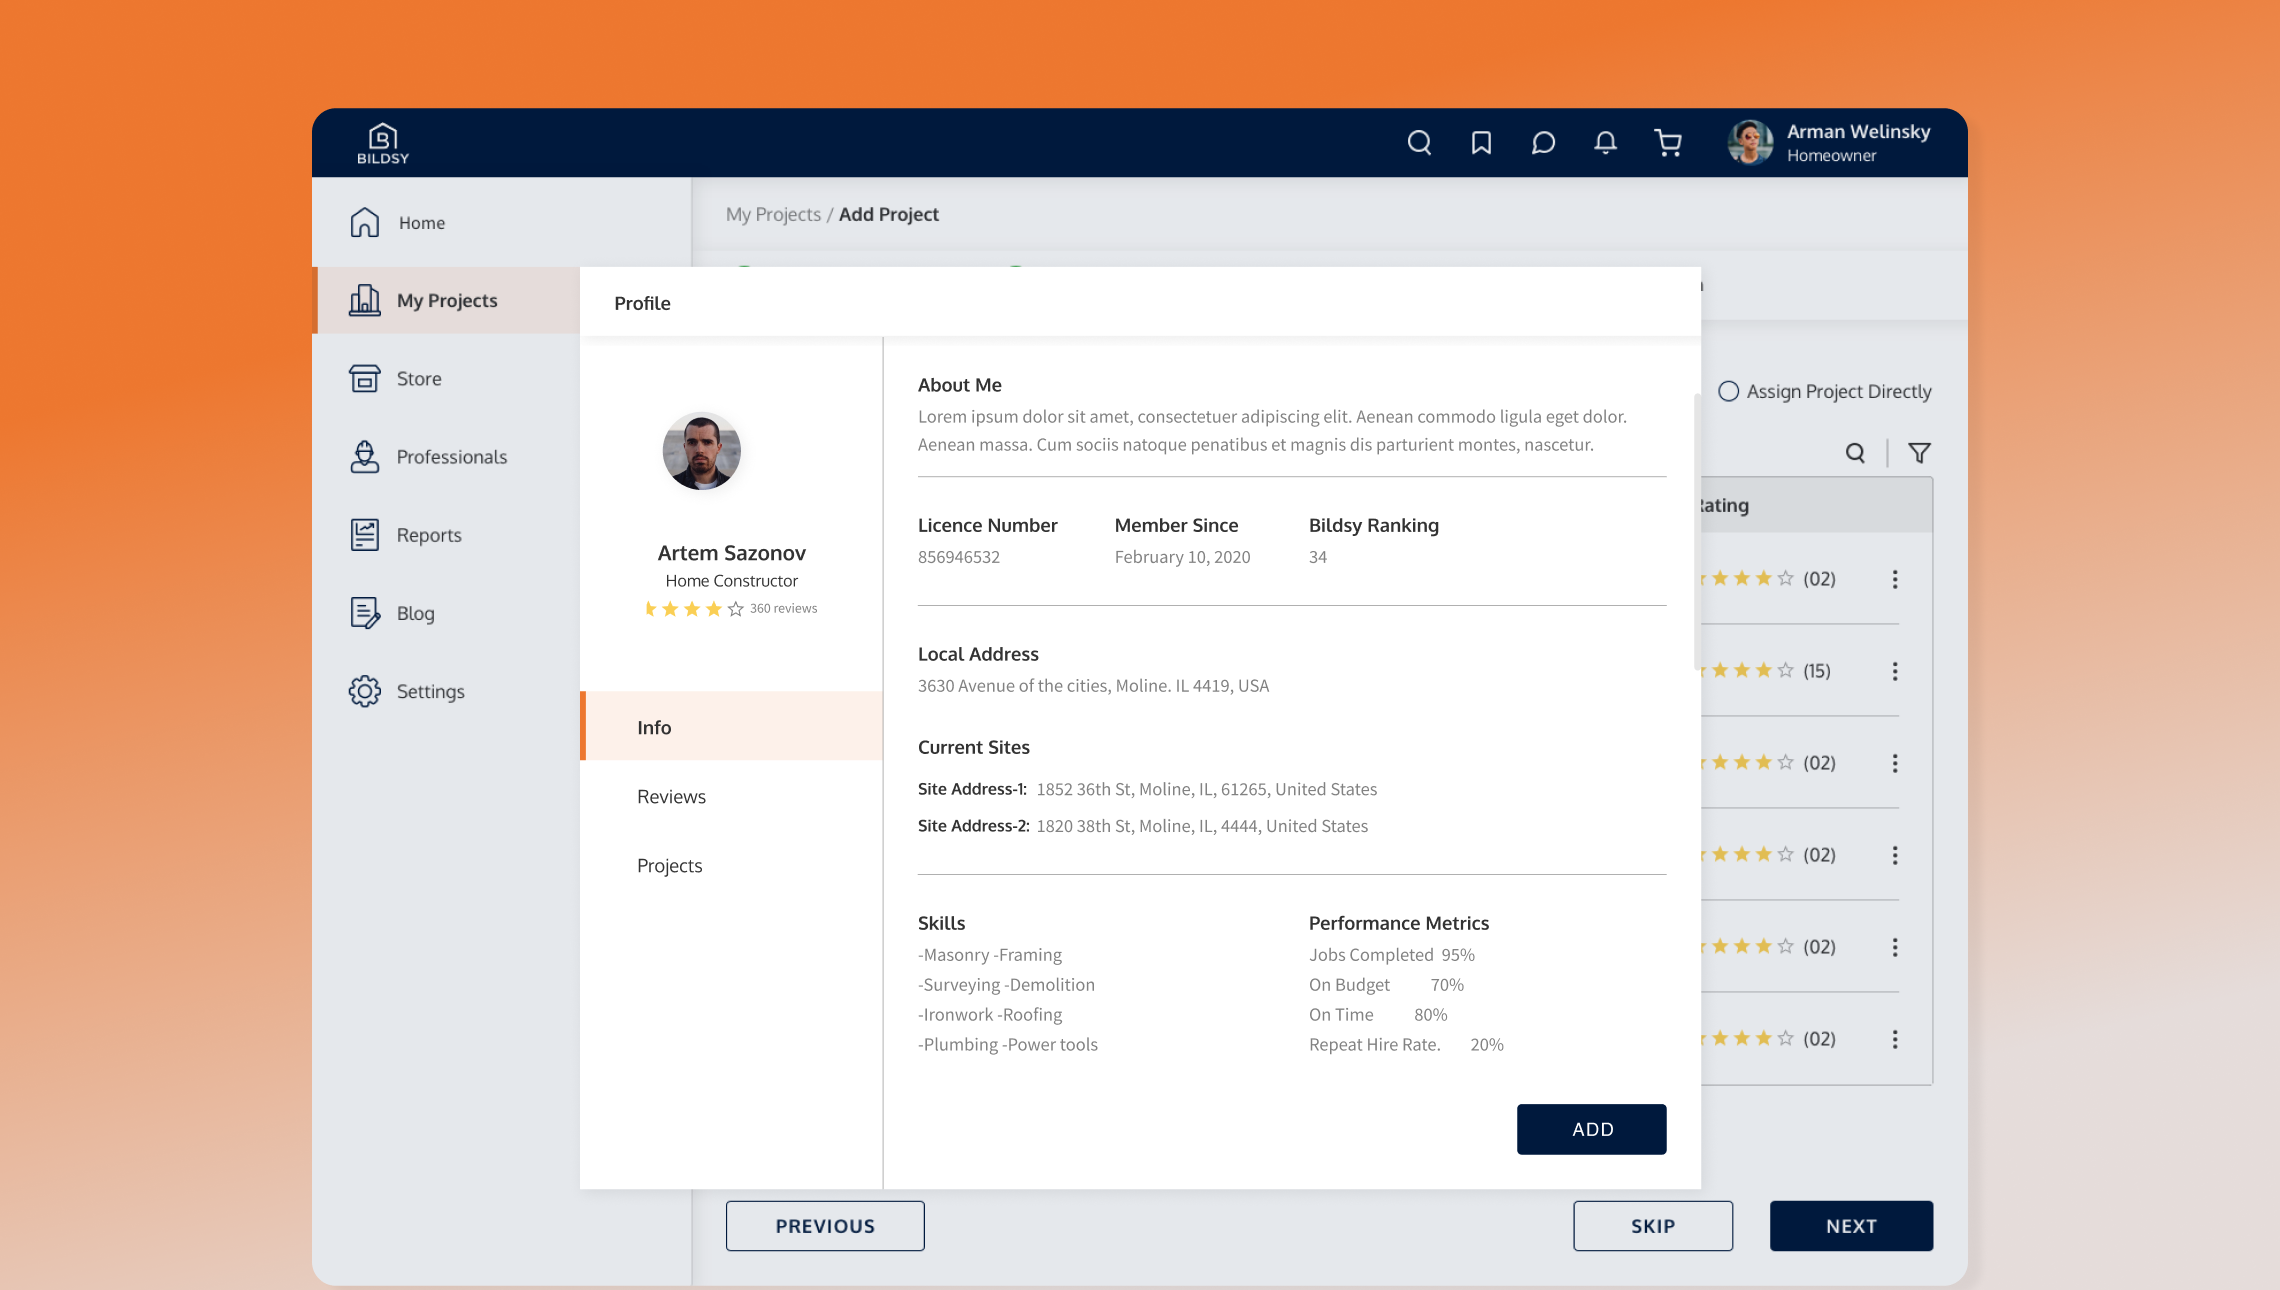Open Professionals in the sidebar

pos(451,457)
